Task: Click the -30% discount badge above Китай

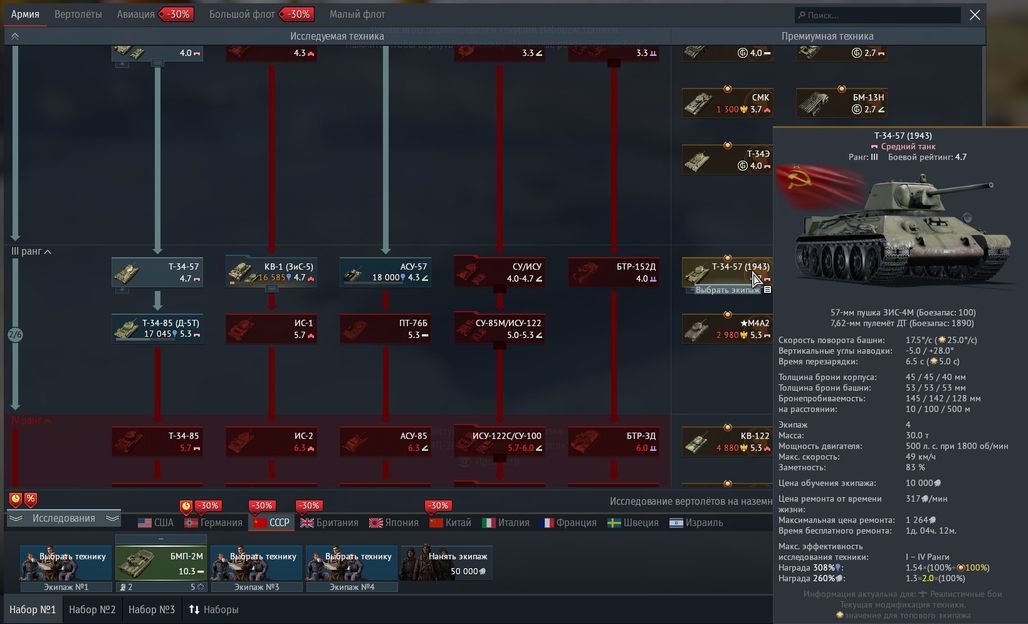Action: tap(438, 505)
